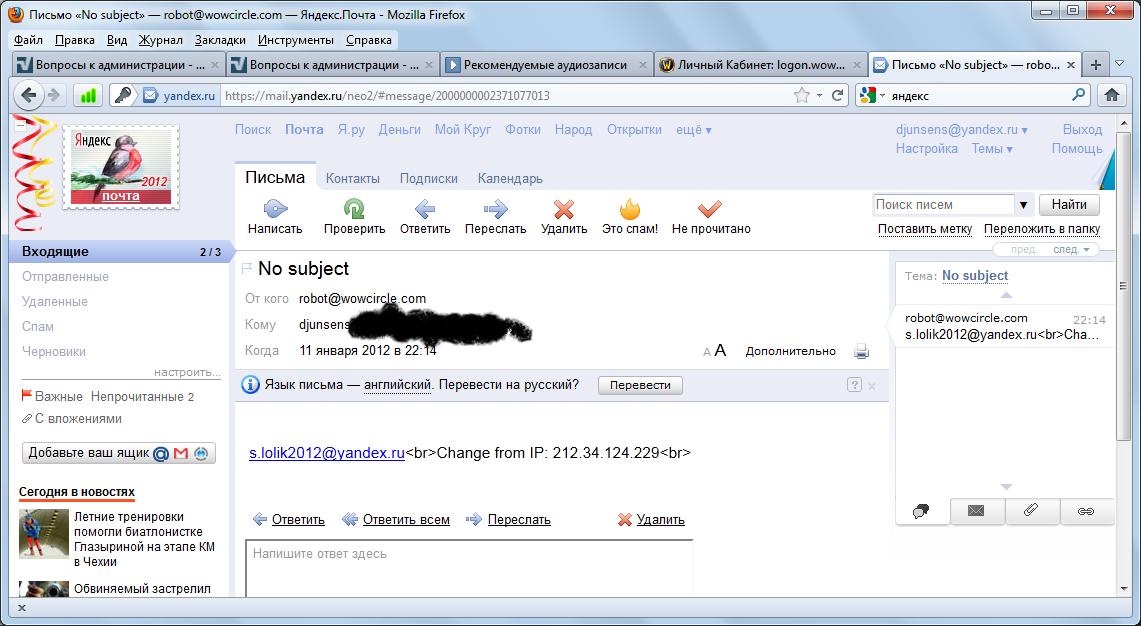
Task: Show envelope filter icon in right panel
Action: 977,511
